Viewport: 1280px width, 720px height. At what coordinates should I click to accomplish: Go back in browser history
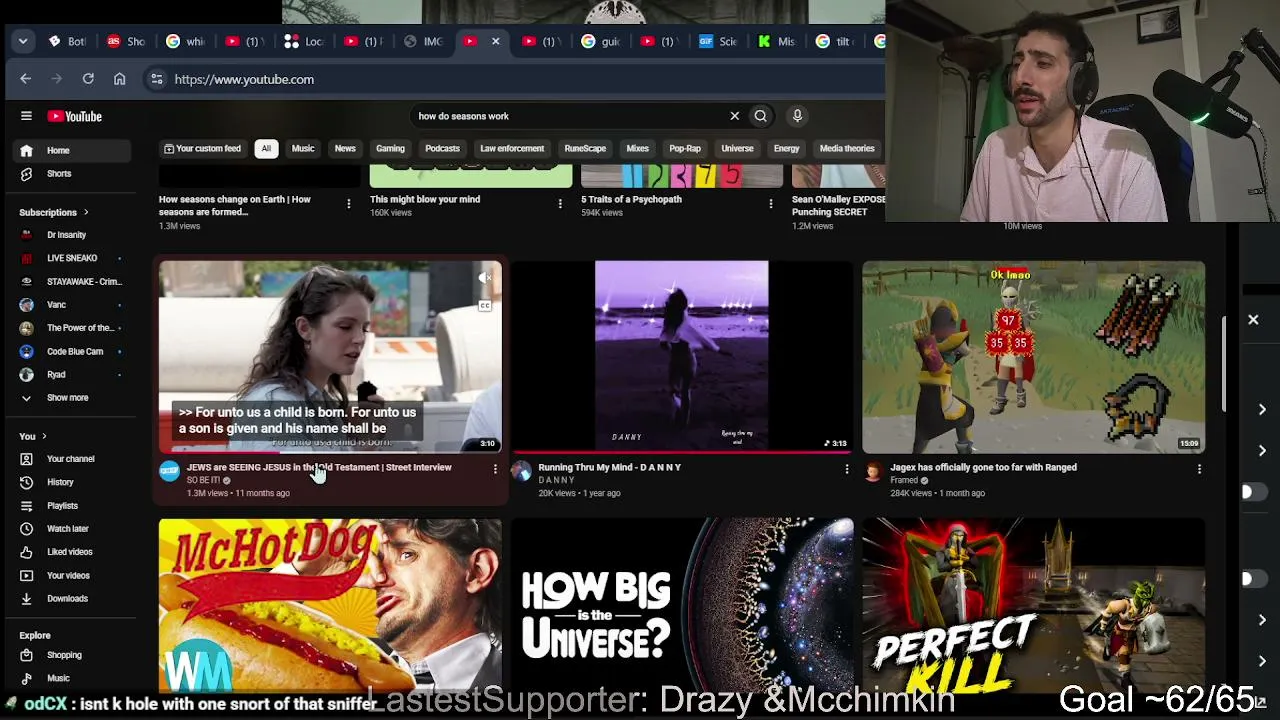point(26,79)
